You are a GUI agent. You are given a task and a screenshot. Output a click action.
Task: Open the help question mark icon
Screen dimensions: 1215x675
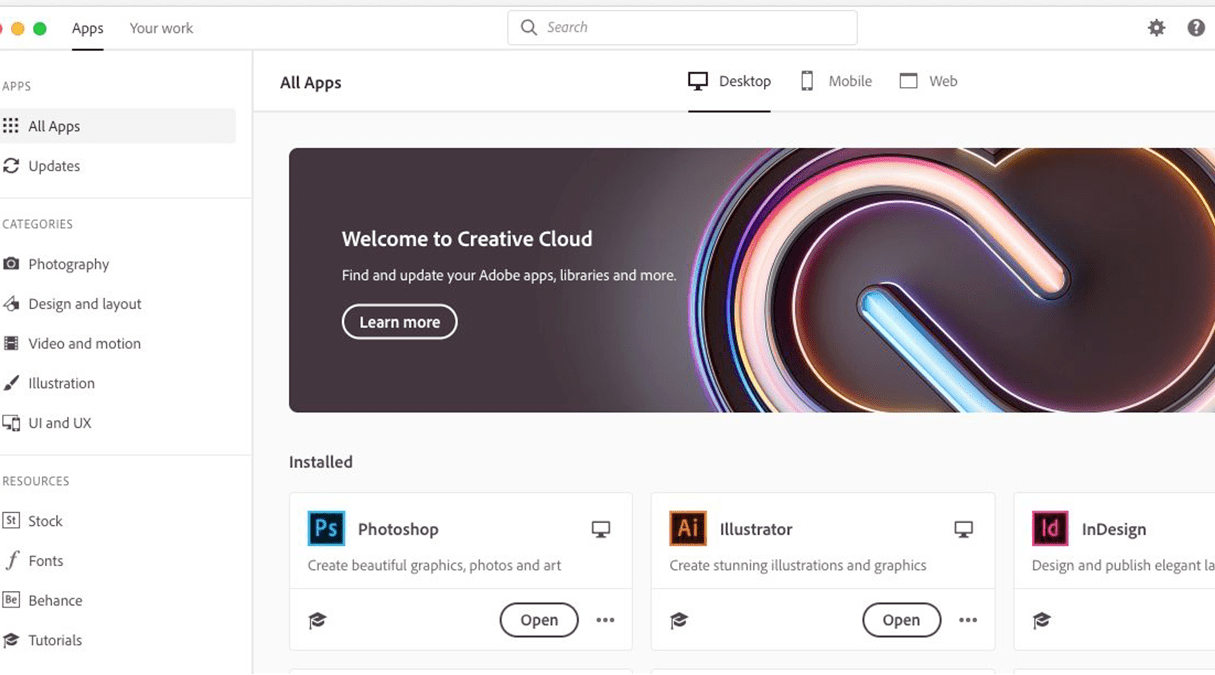click(1196, 28)
